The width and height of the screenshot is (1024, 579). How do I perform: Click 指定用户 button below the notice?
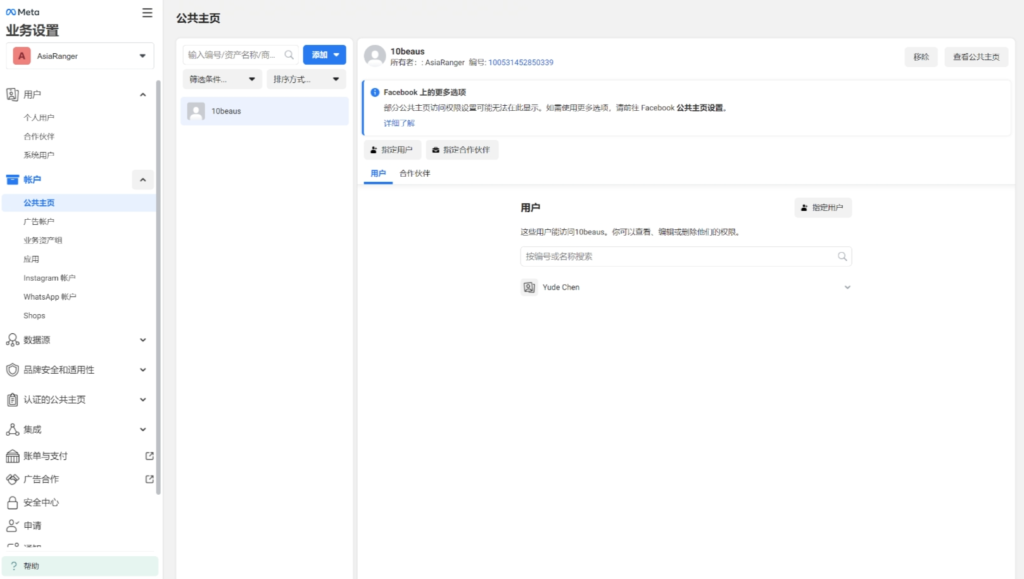click(392, 150)
